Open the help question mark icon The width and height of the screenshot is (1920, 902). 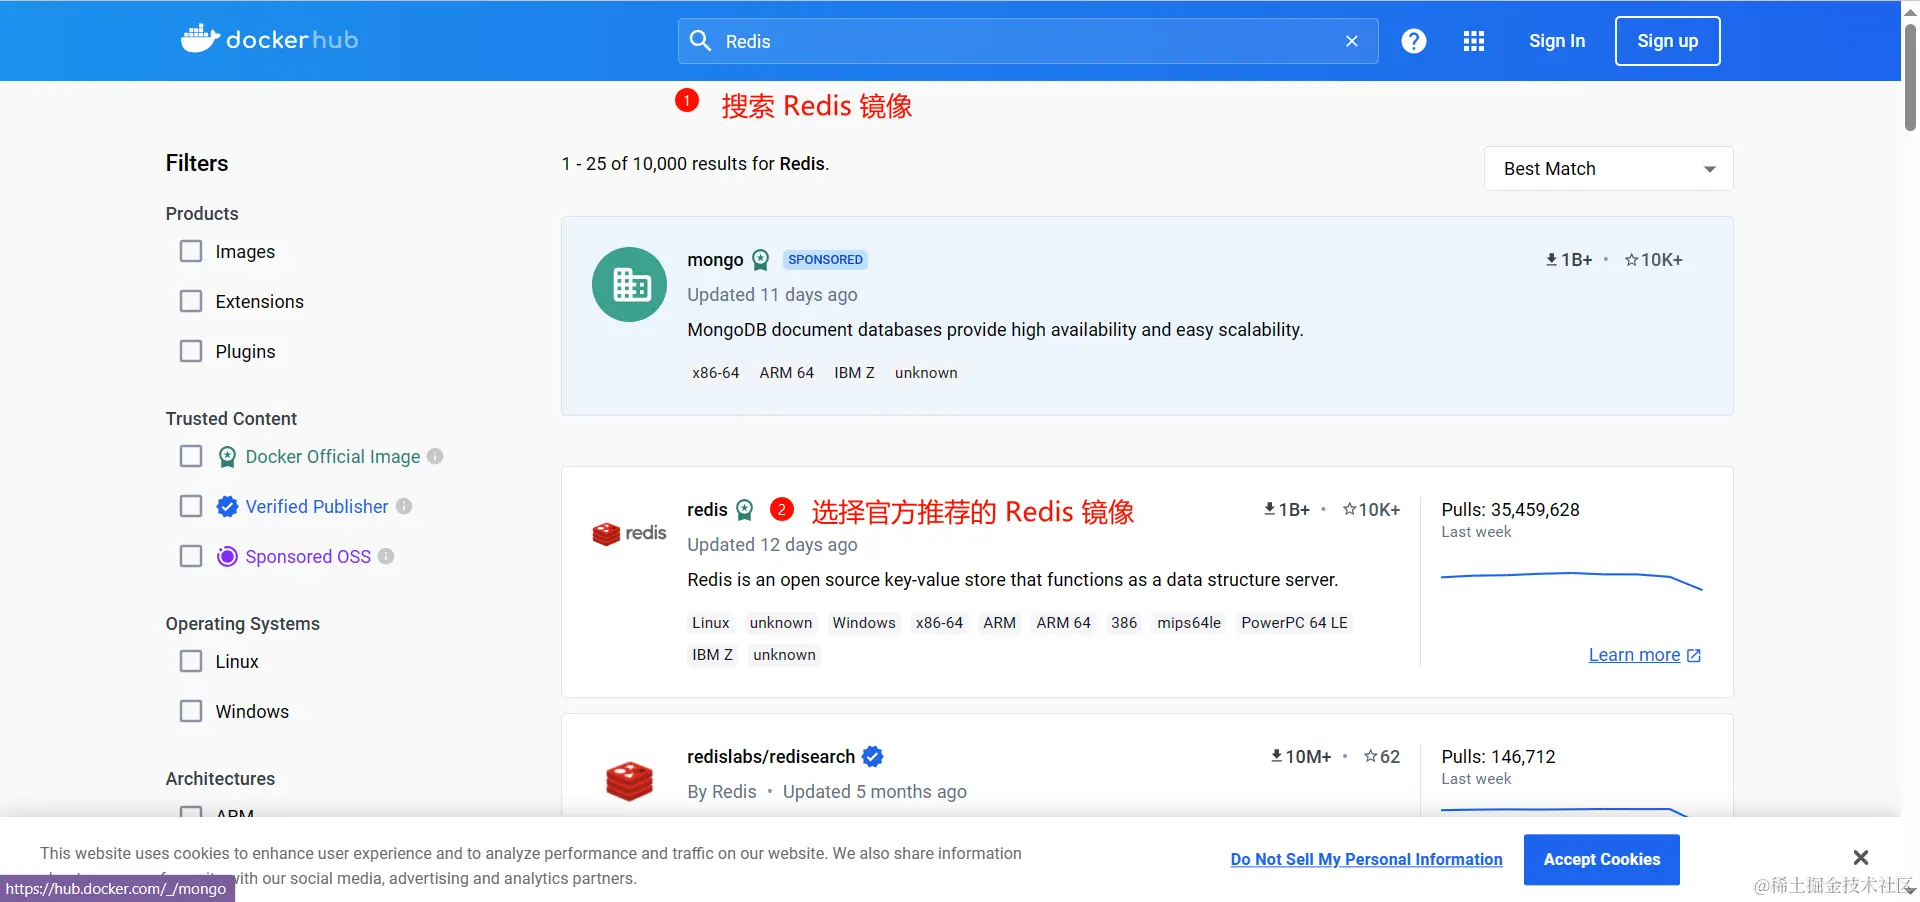pos(1414,41)
